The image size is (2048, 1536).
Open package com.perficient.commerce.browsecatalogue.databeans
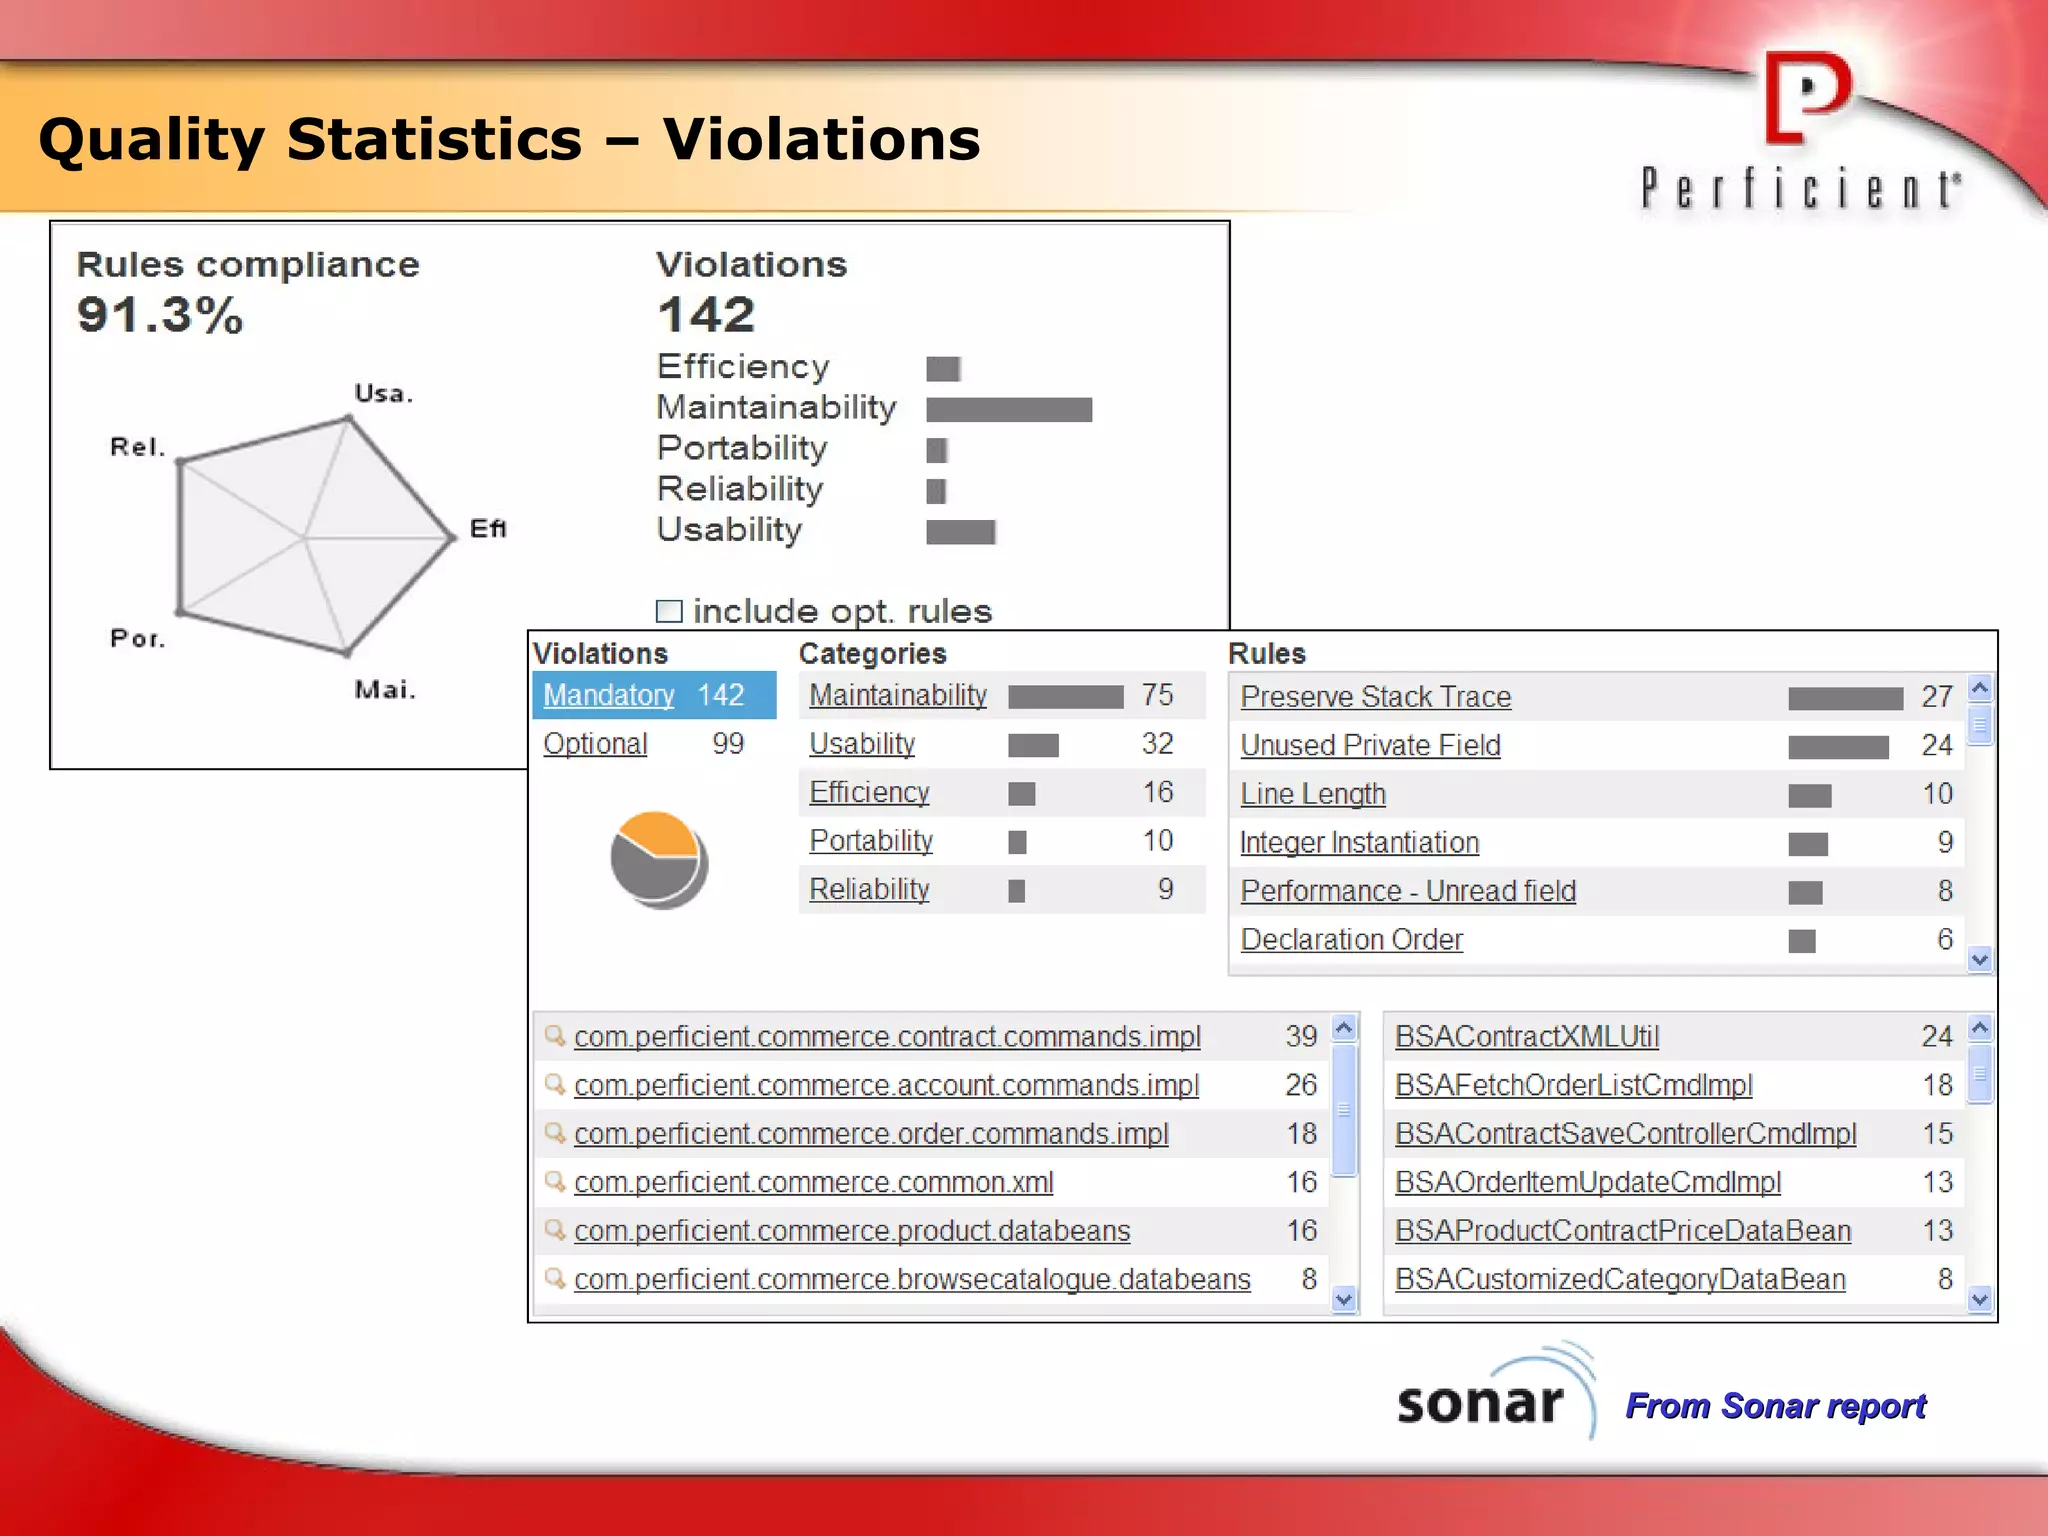click(912, 1279)
